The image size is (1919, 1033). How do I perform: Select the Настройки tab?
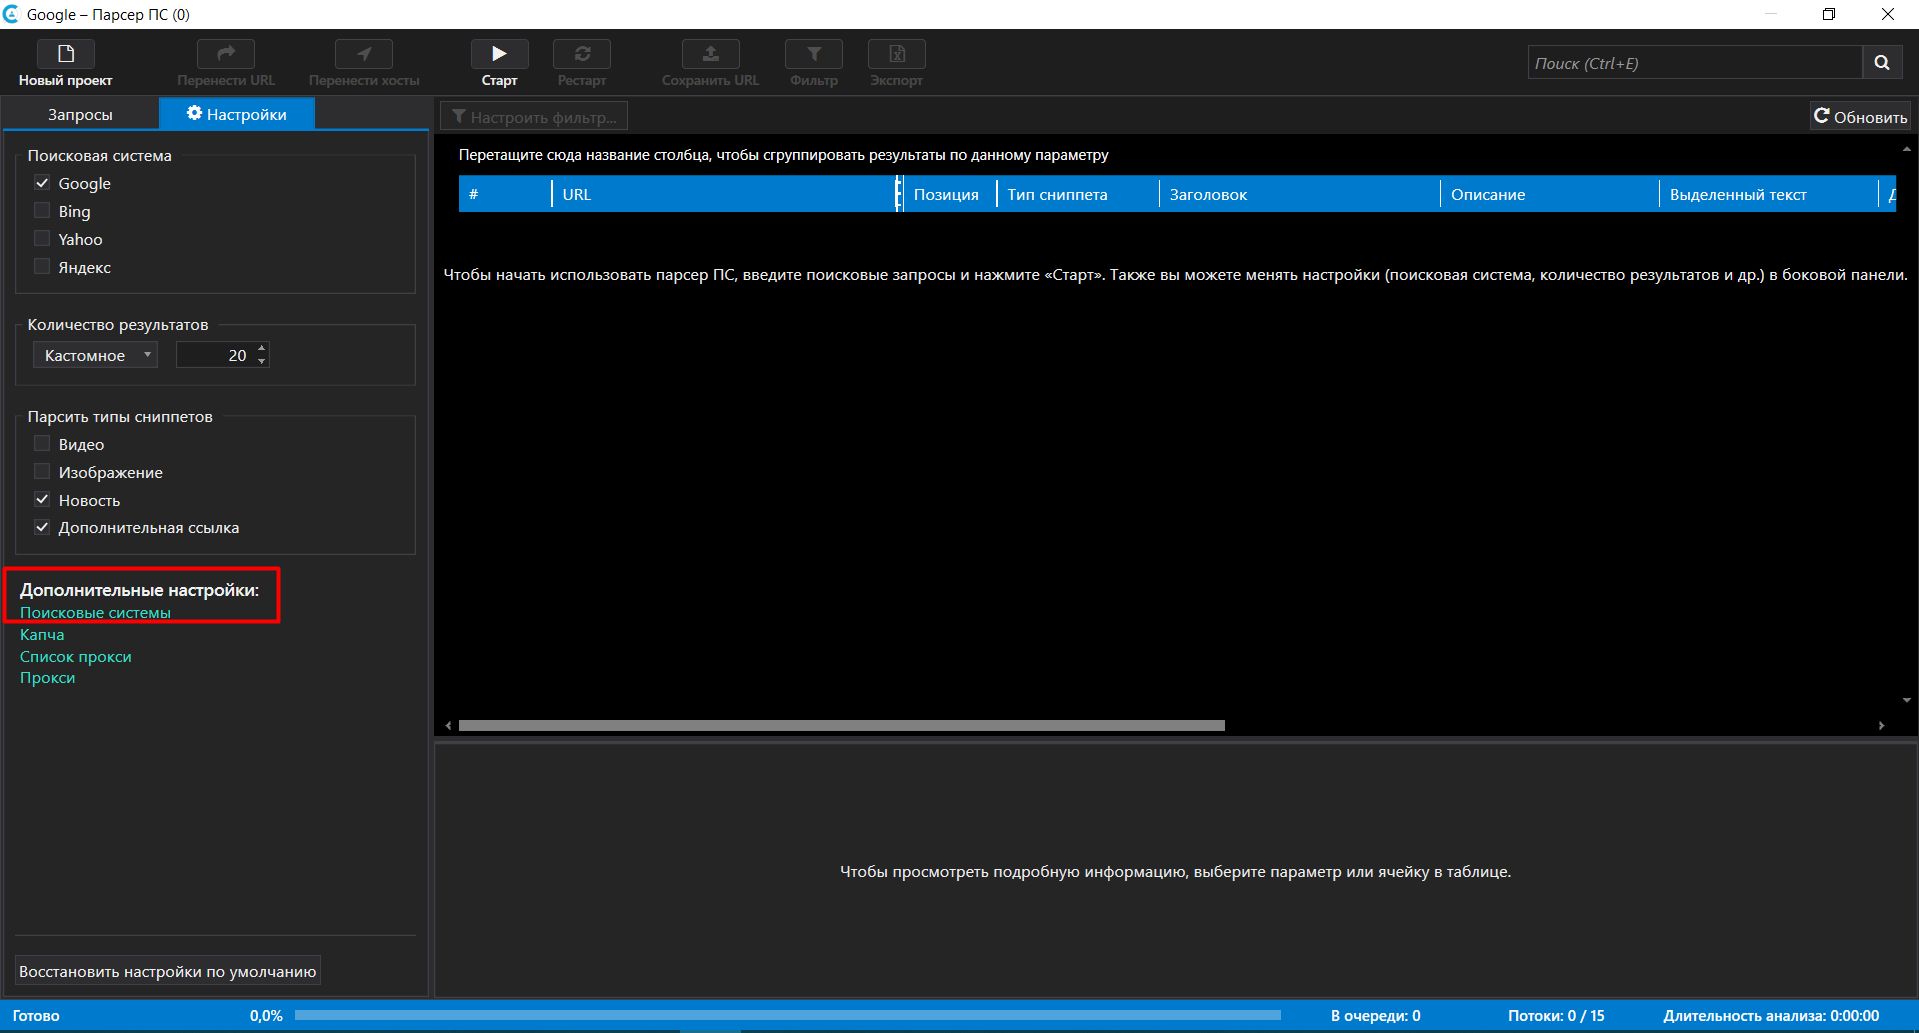tap(237, 114)
